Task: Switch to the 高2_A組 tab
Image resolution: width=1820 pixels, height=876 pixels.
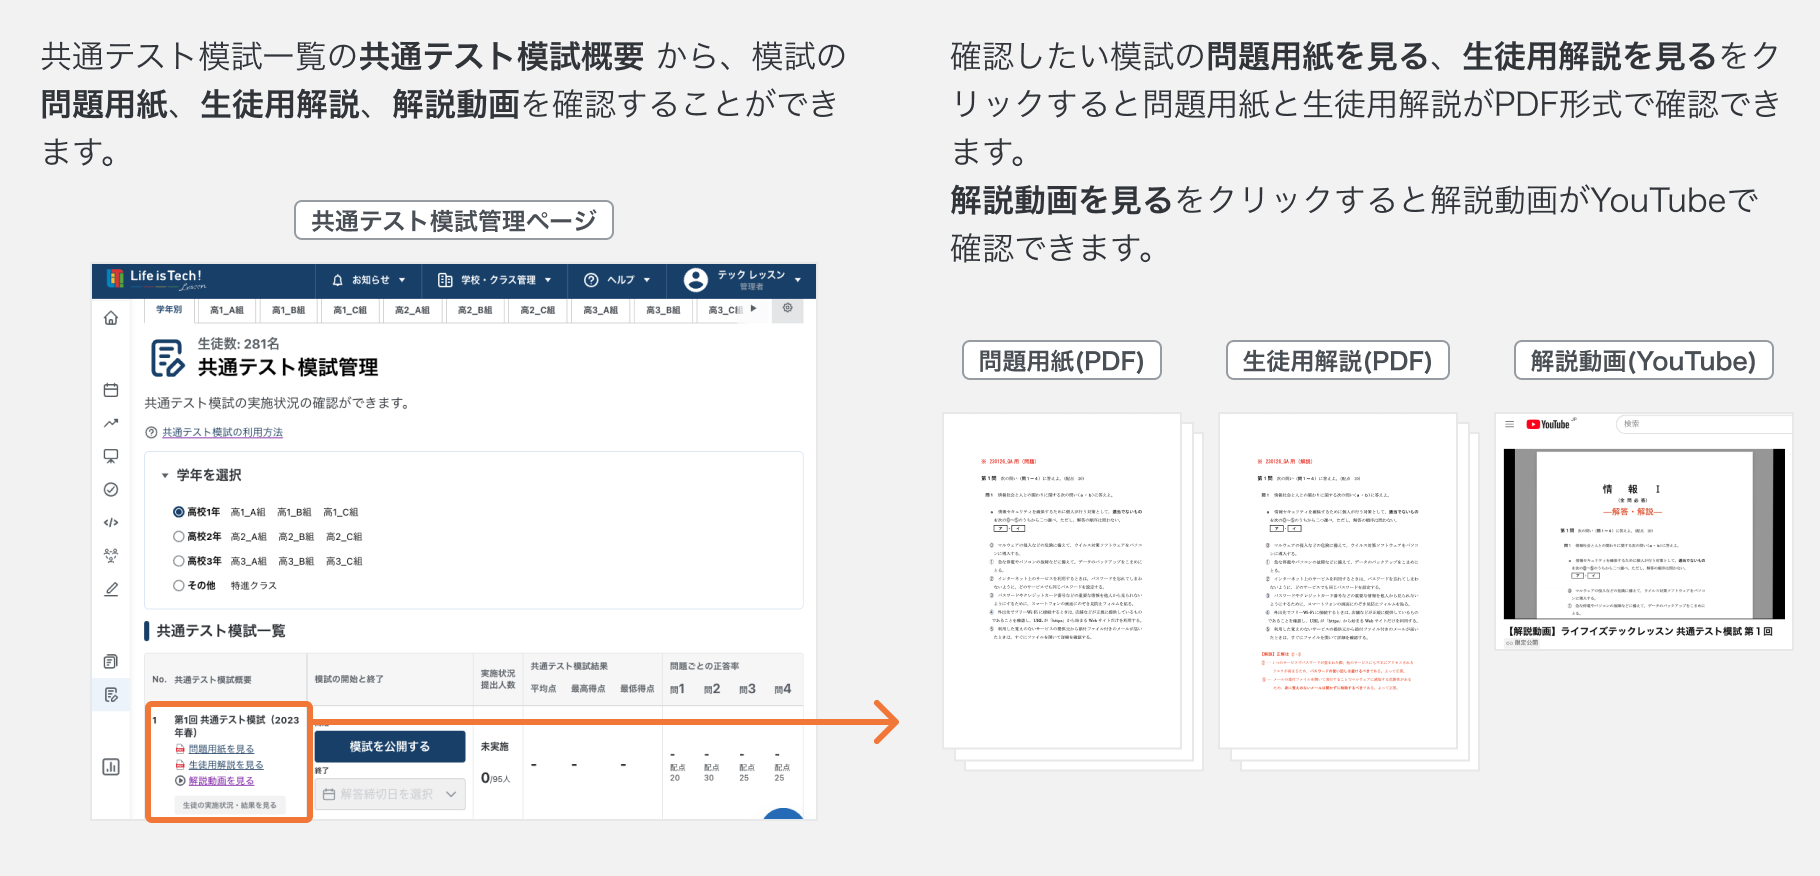Action: 412,310
